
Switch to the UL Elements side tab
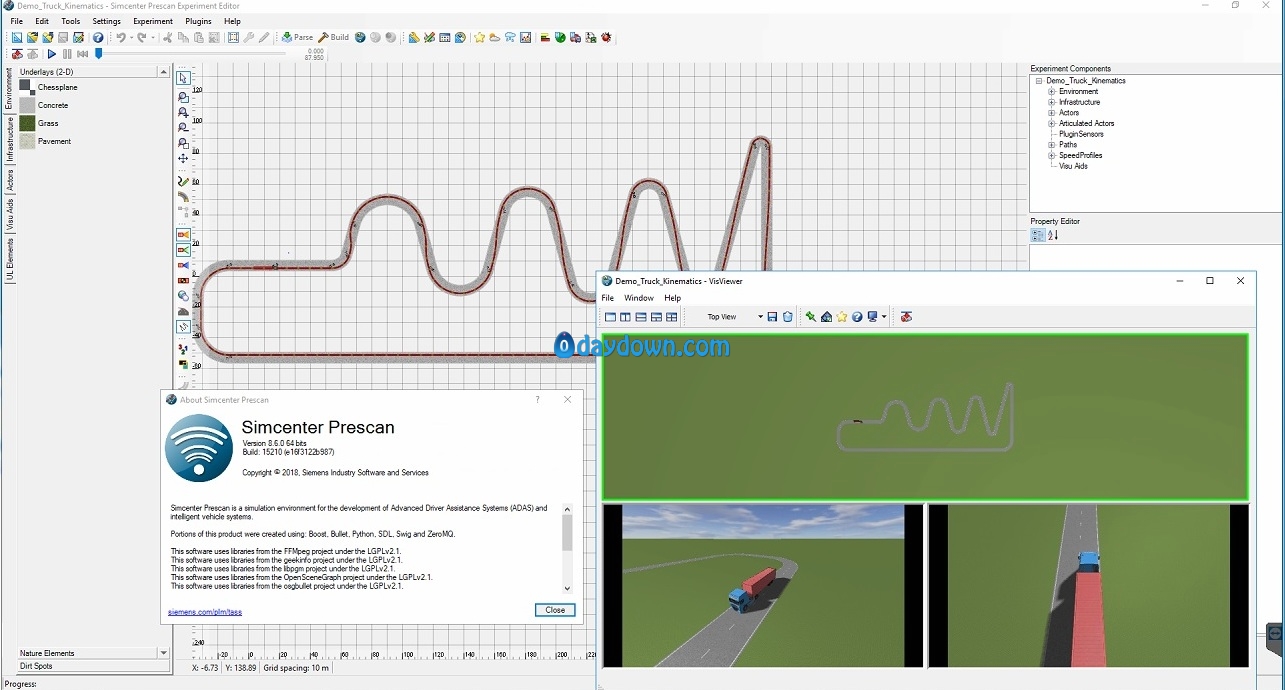click(x=10, y=260)
